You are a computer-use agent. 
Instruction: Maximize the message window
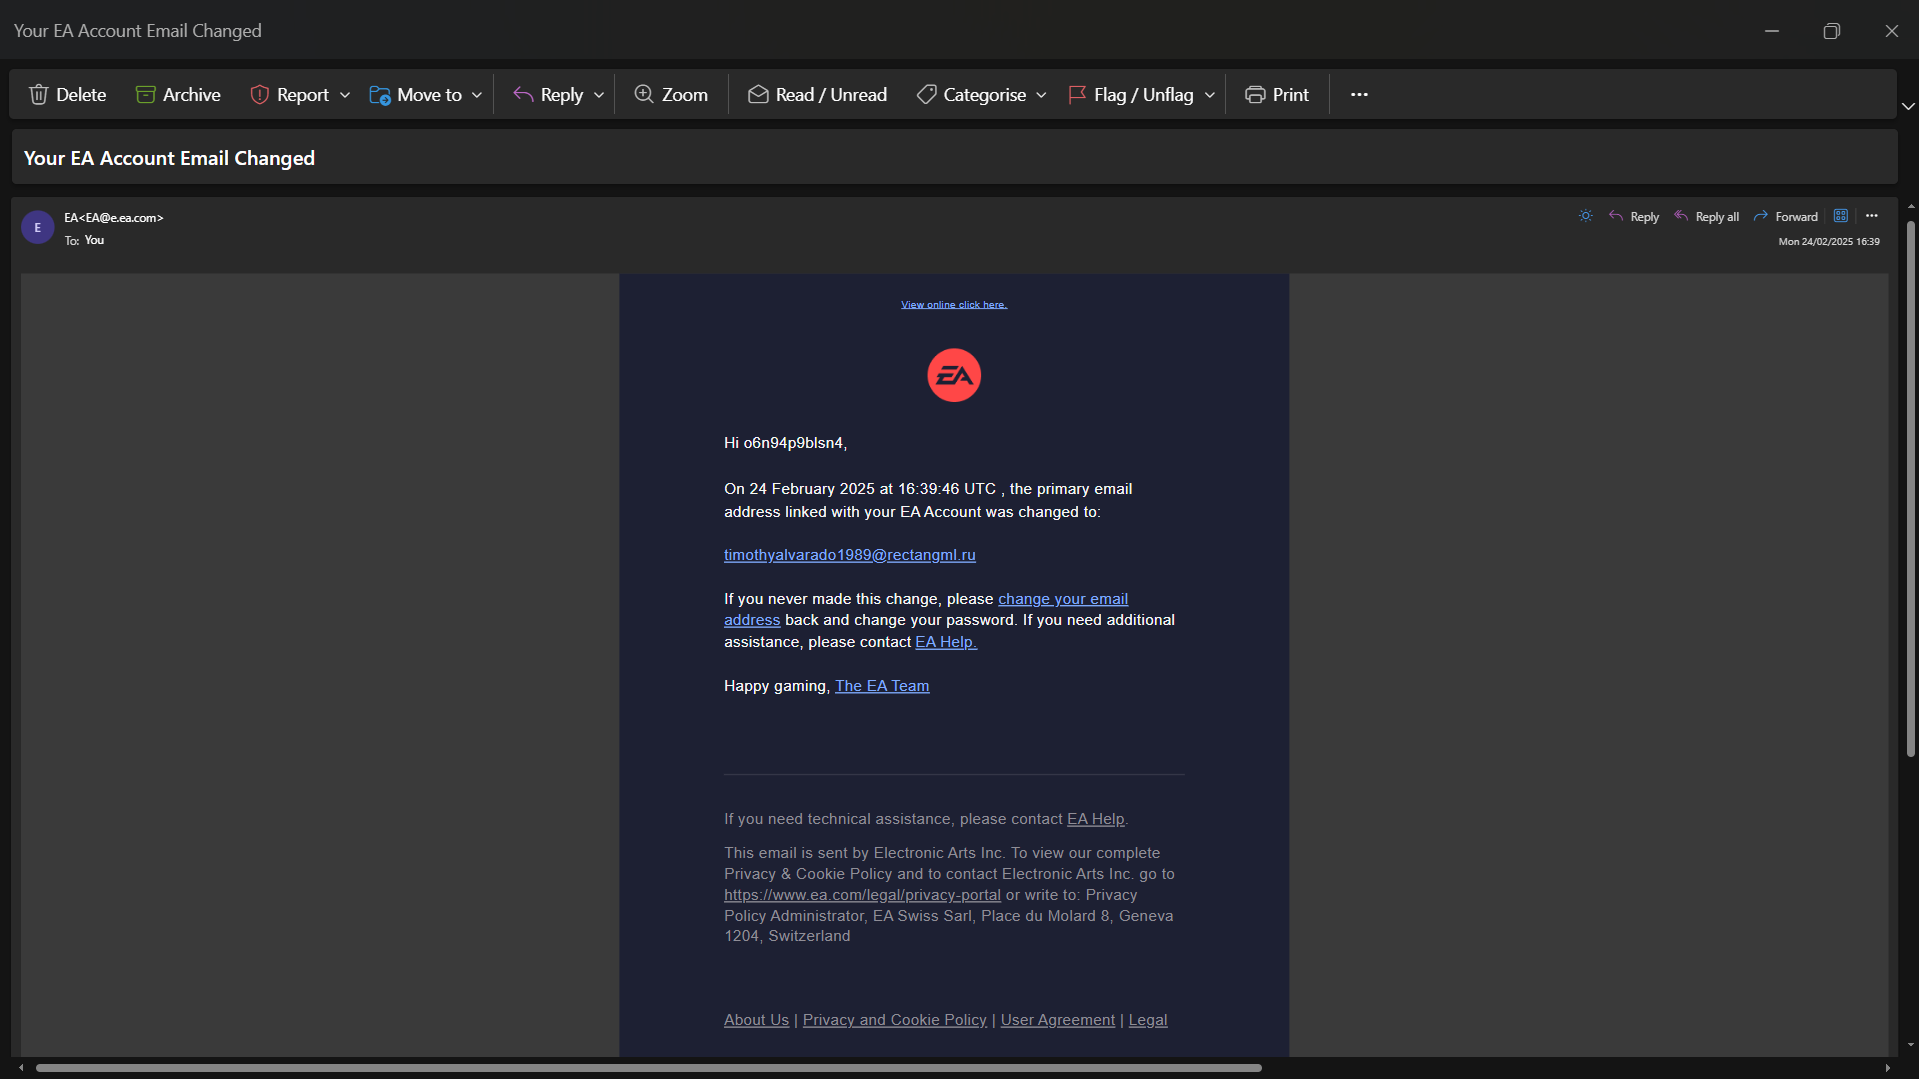1831,31
